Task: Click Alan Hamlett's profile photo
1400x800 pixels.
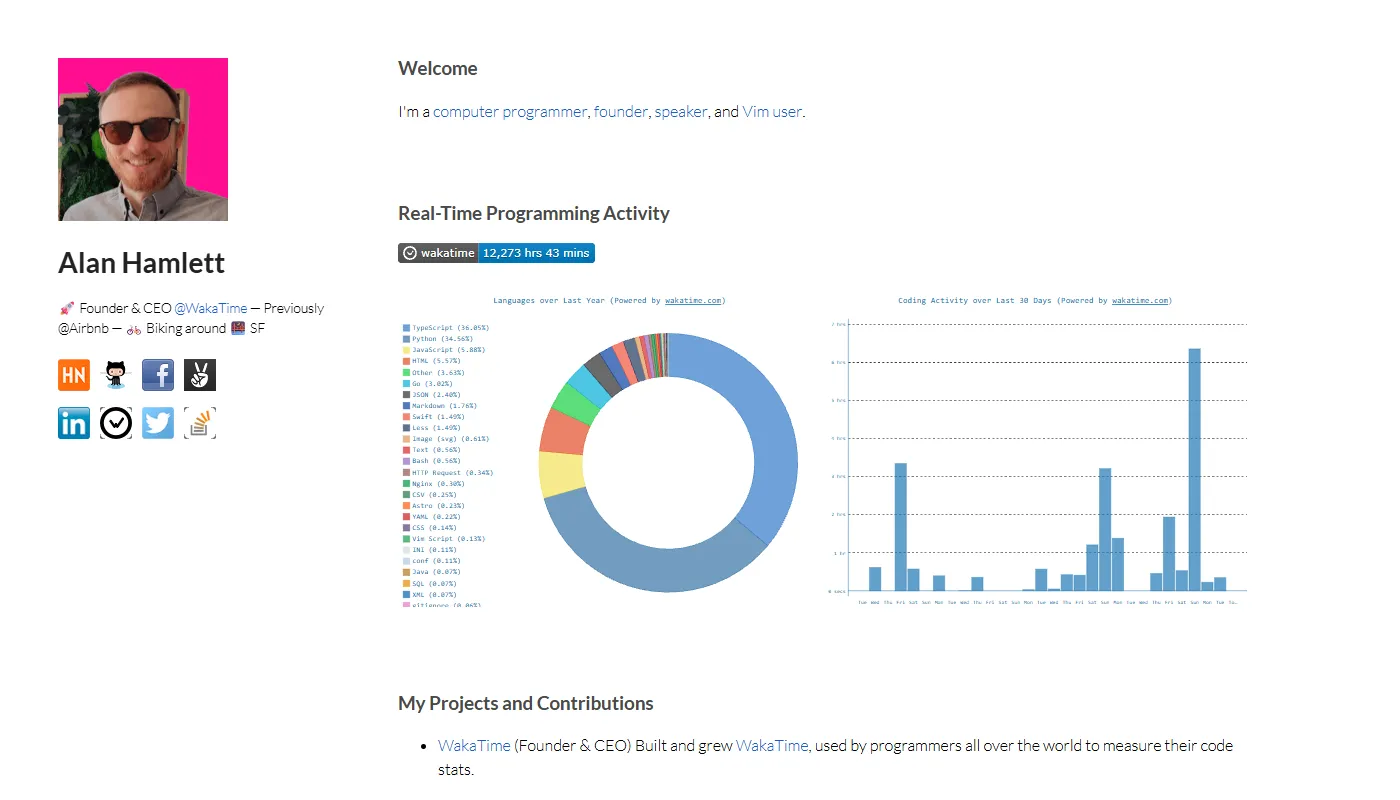Action: click(143, 139)
